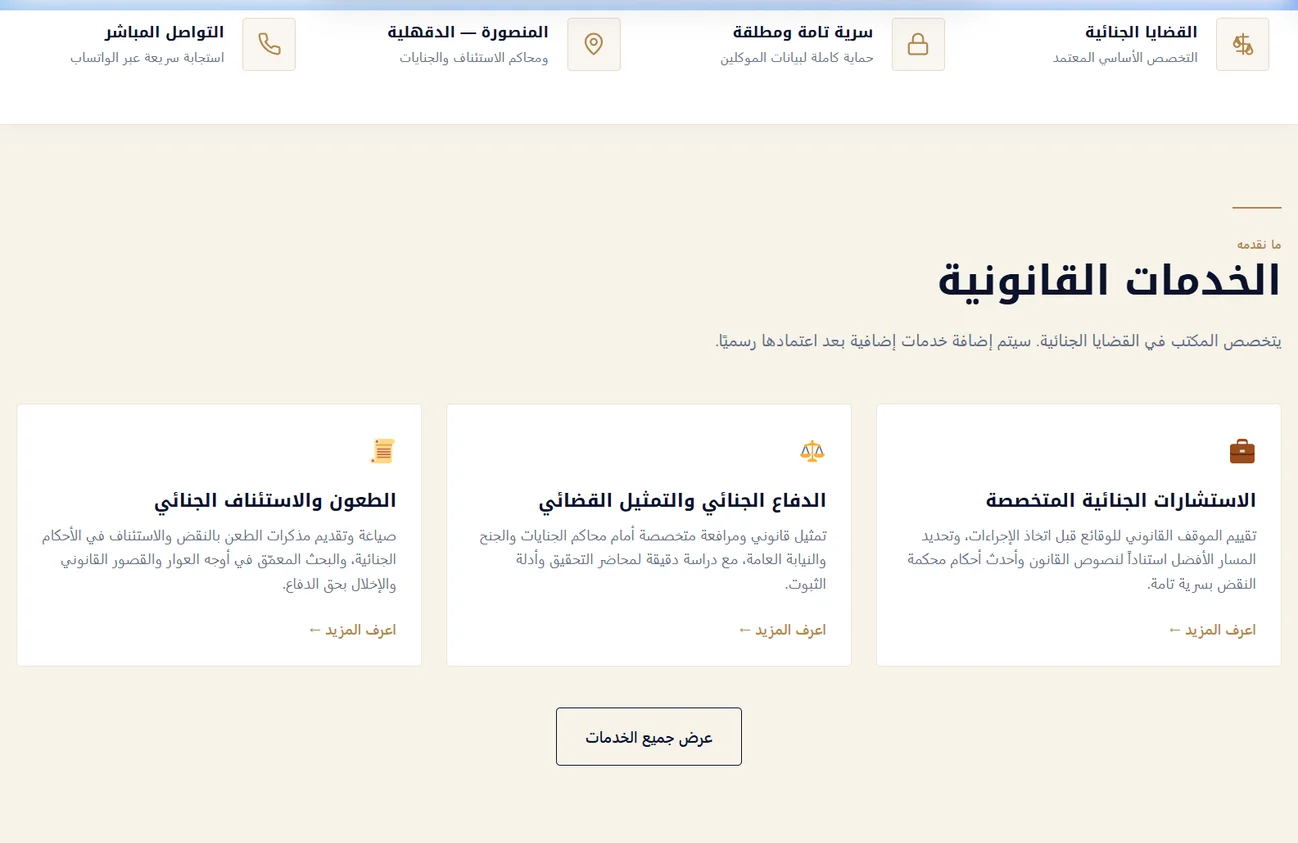Click the سرية تامة ومطلقة heading

click(803, 32)
